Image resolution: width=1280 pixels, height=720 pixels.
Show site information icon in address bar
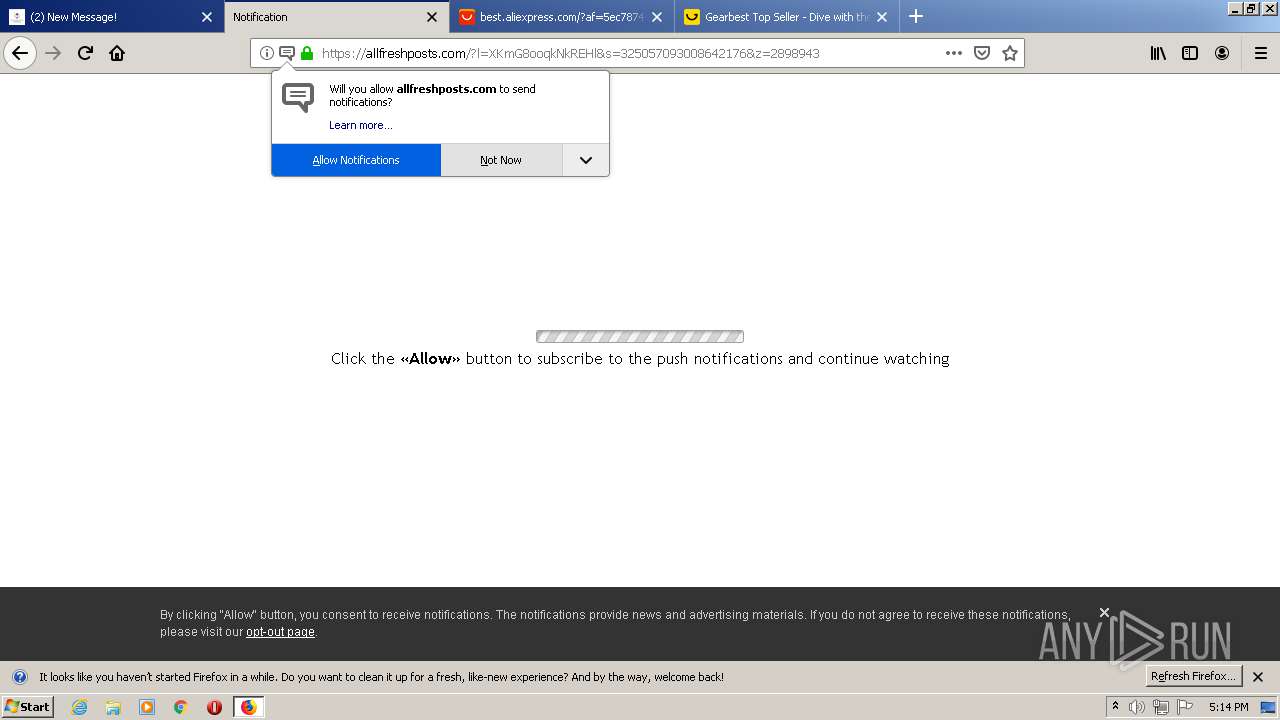coord(267,53)
